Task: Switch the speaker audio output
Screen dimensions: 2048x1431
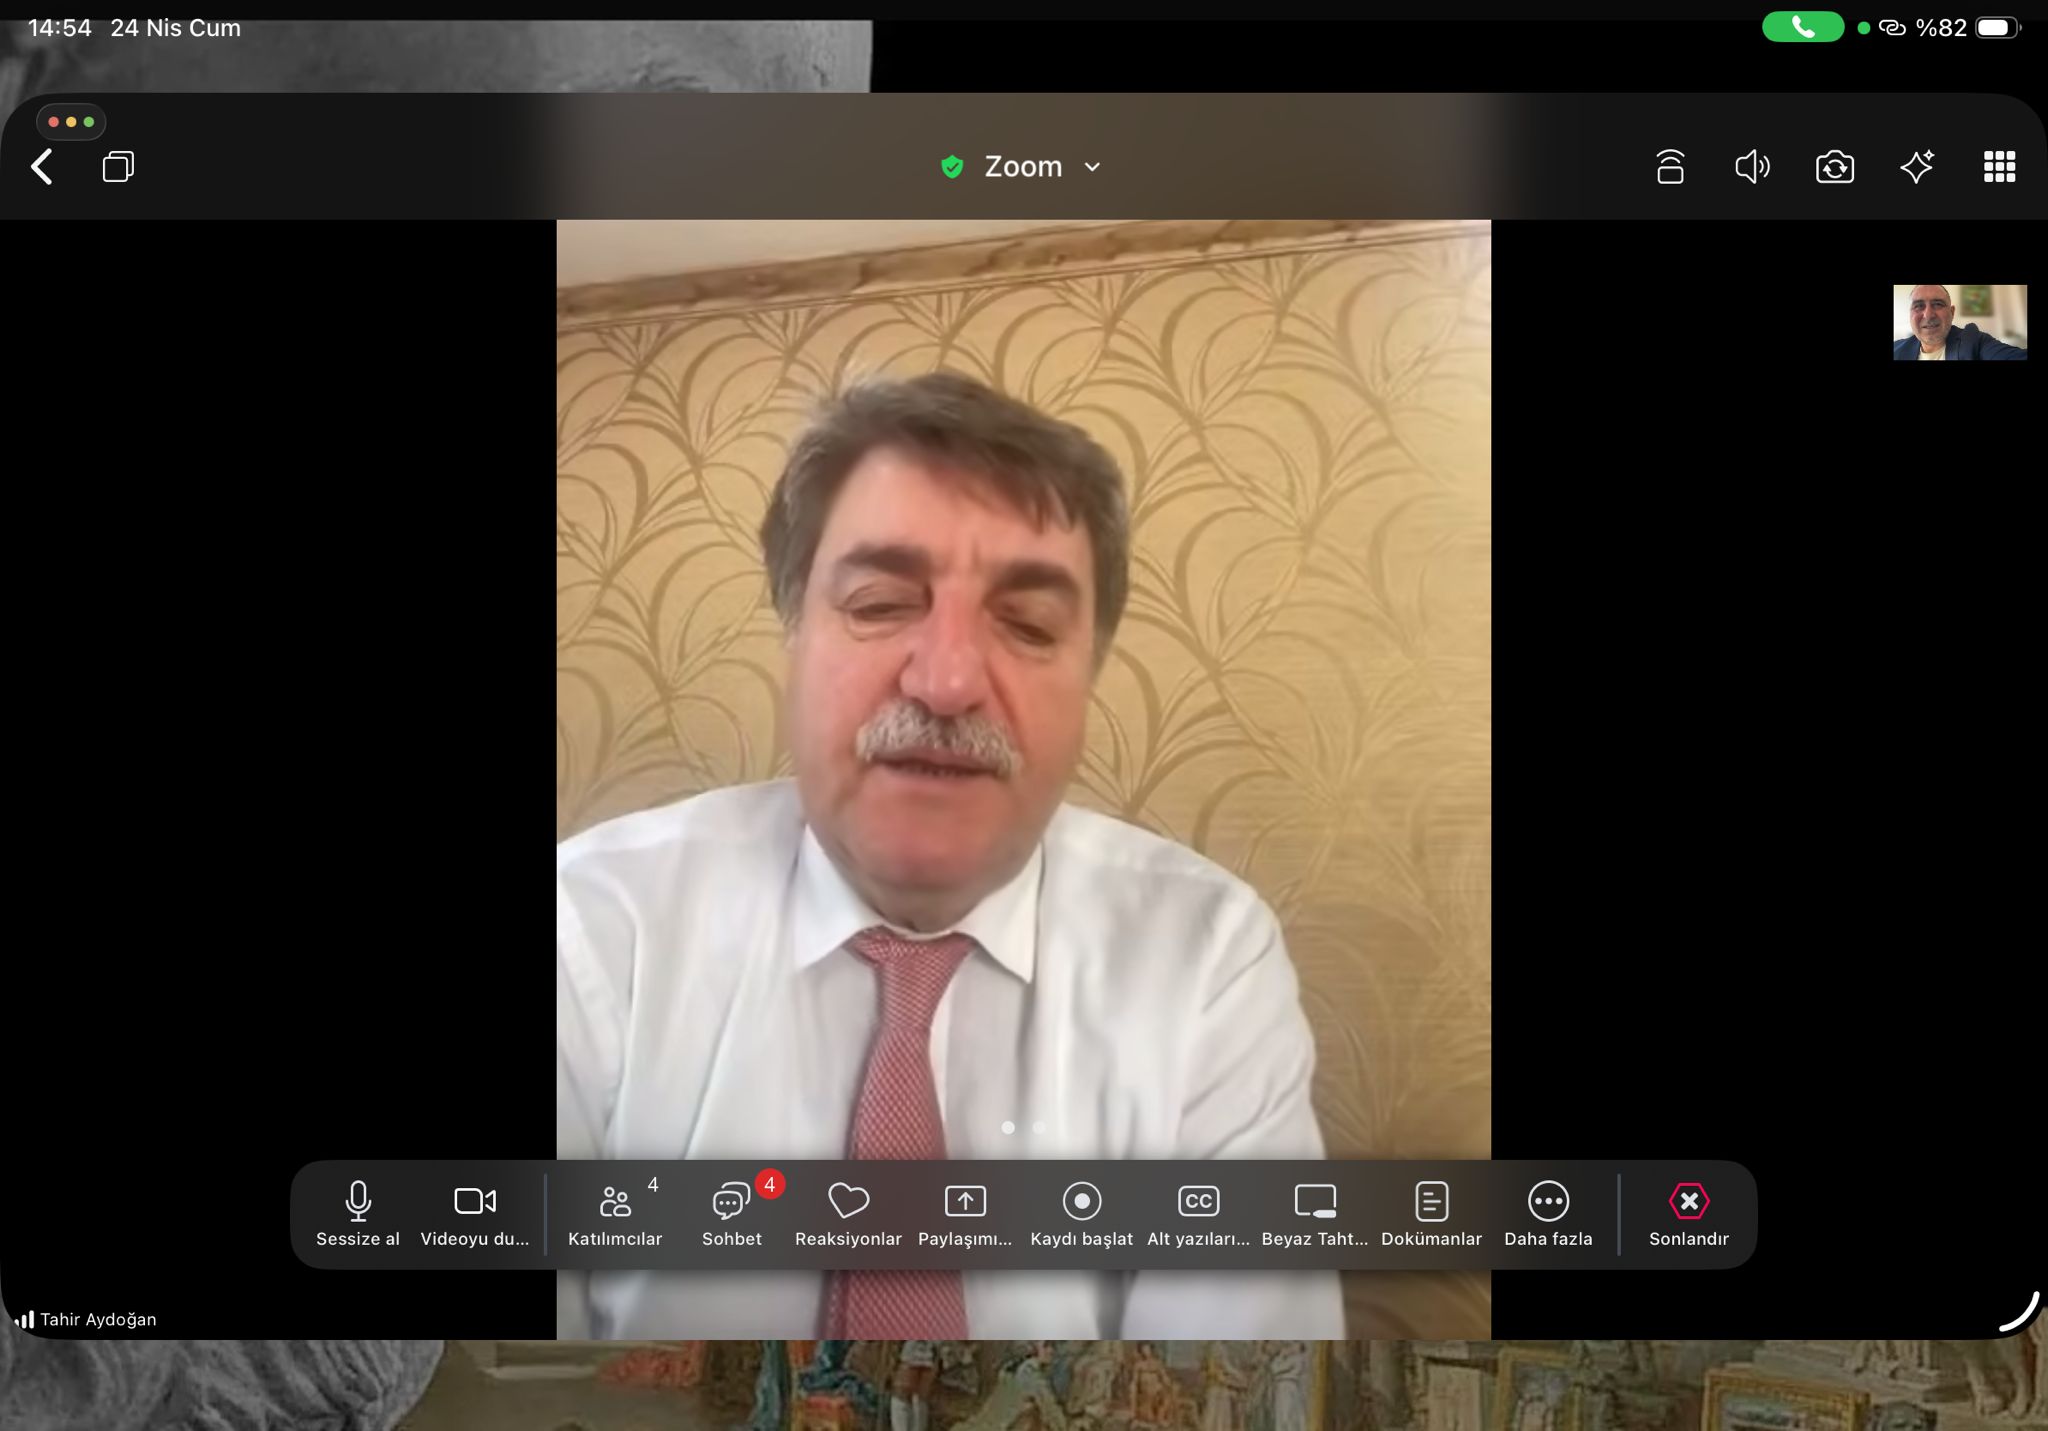Action: coord(1752,167)
